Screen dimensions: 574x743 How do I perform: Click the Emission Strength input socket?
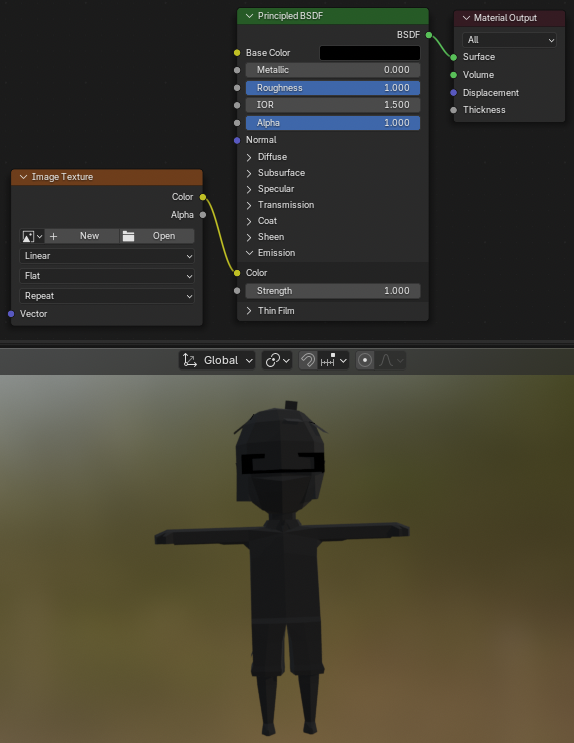(x=237, y=291)
